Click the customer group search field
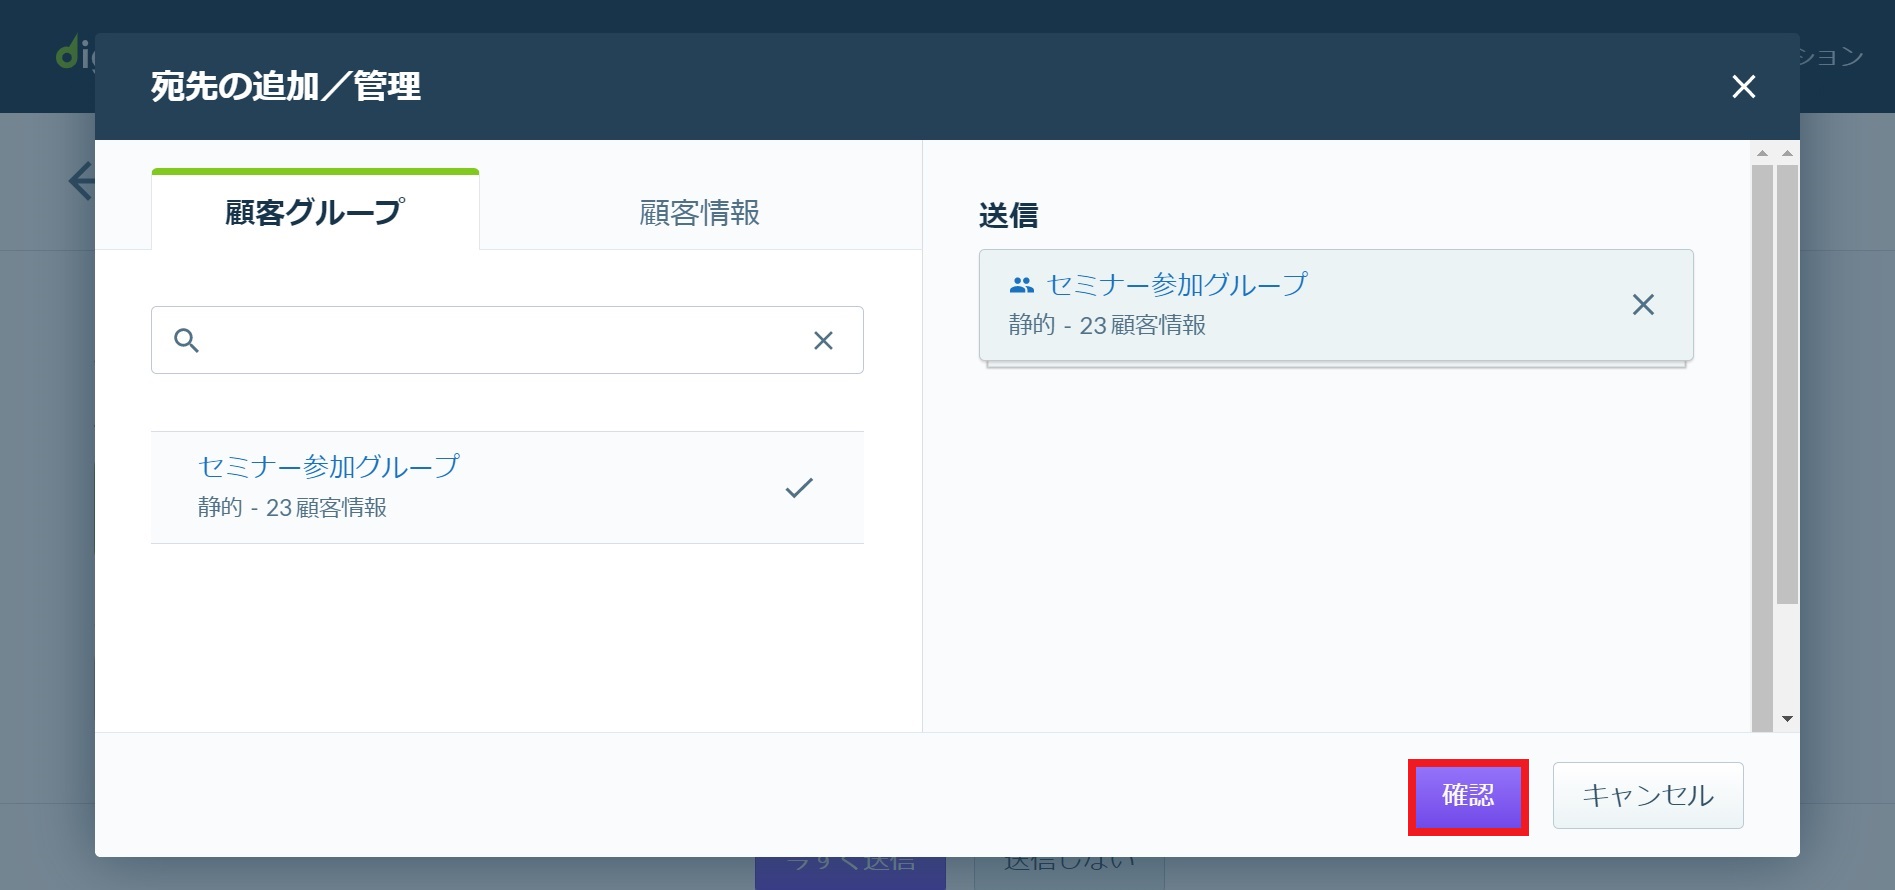The width and height of the screenshot is (1895, 890). coord(507,340)
